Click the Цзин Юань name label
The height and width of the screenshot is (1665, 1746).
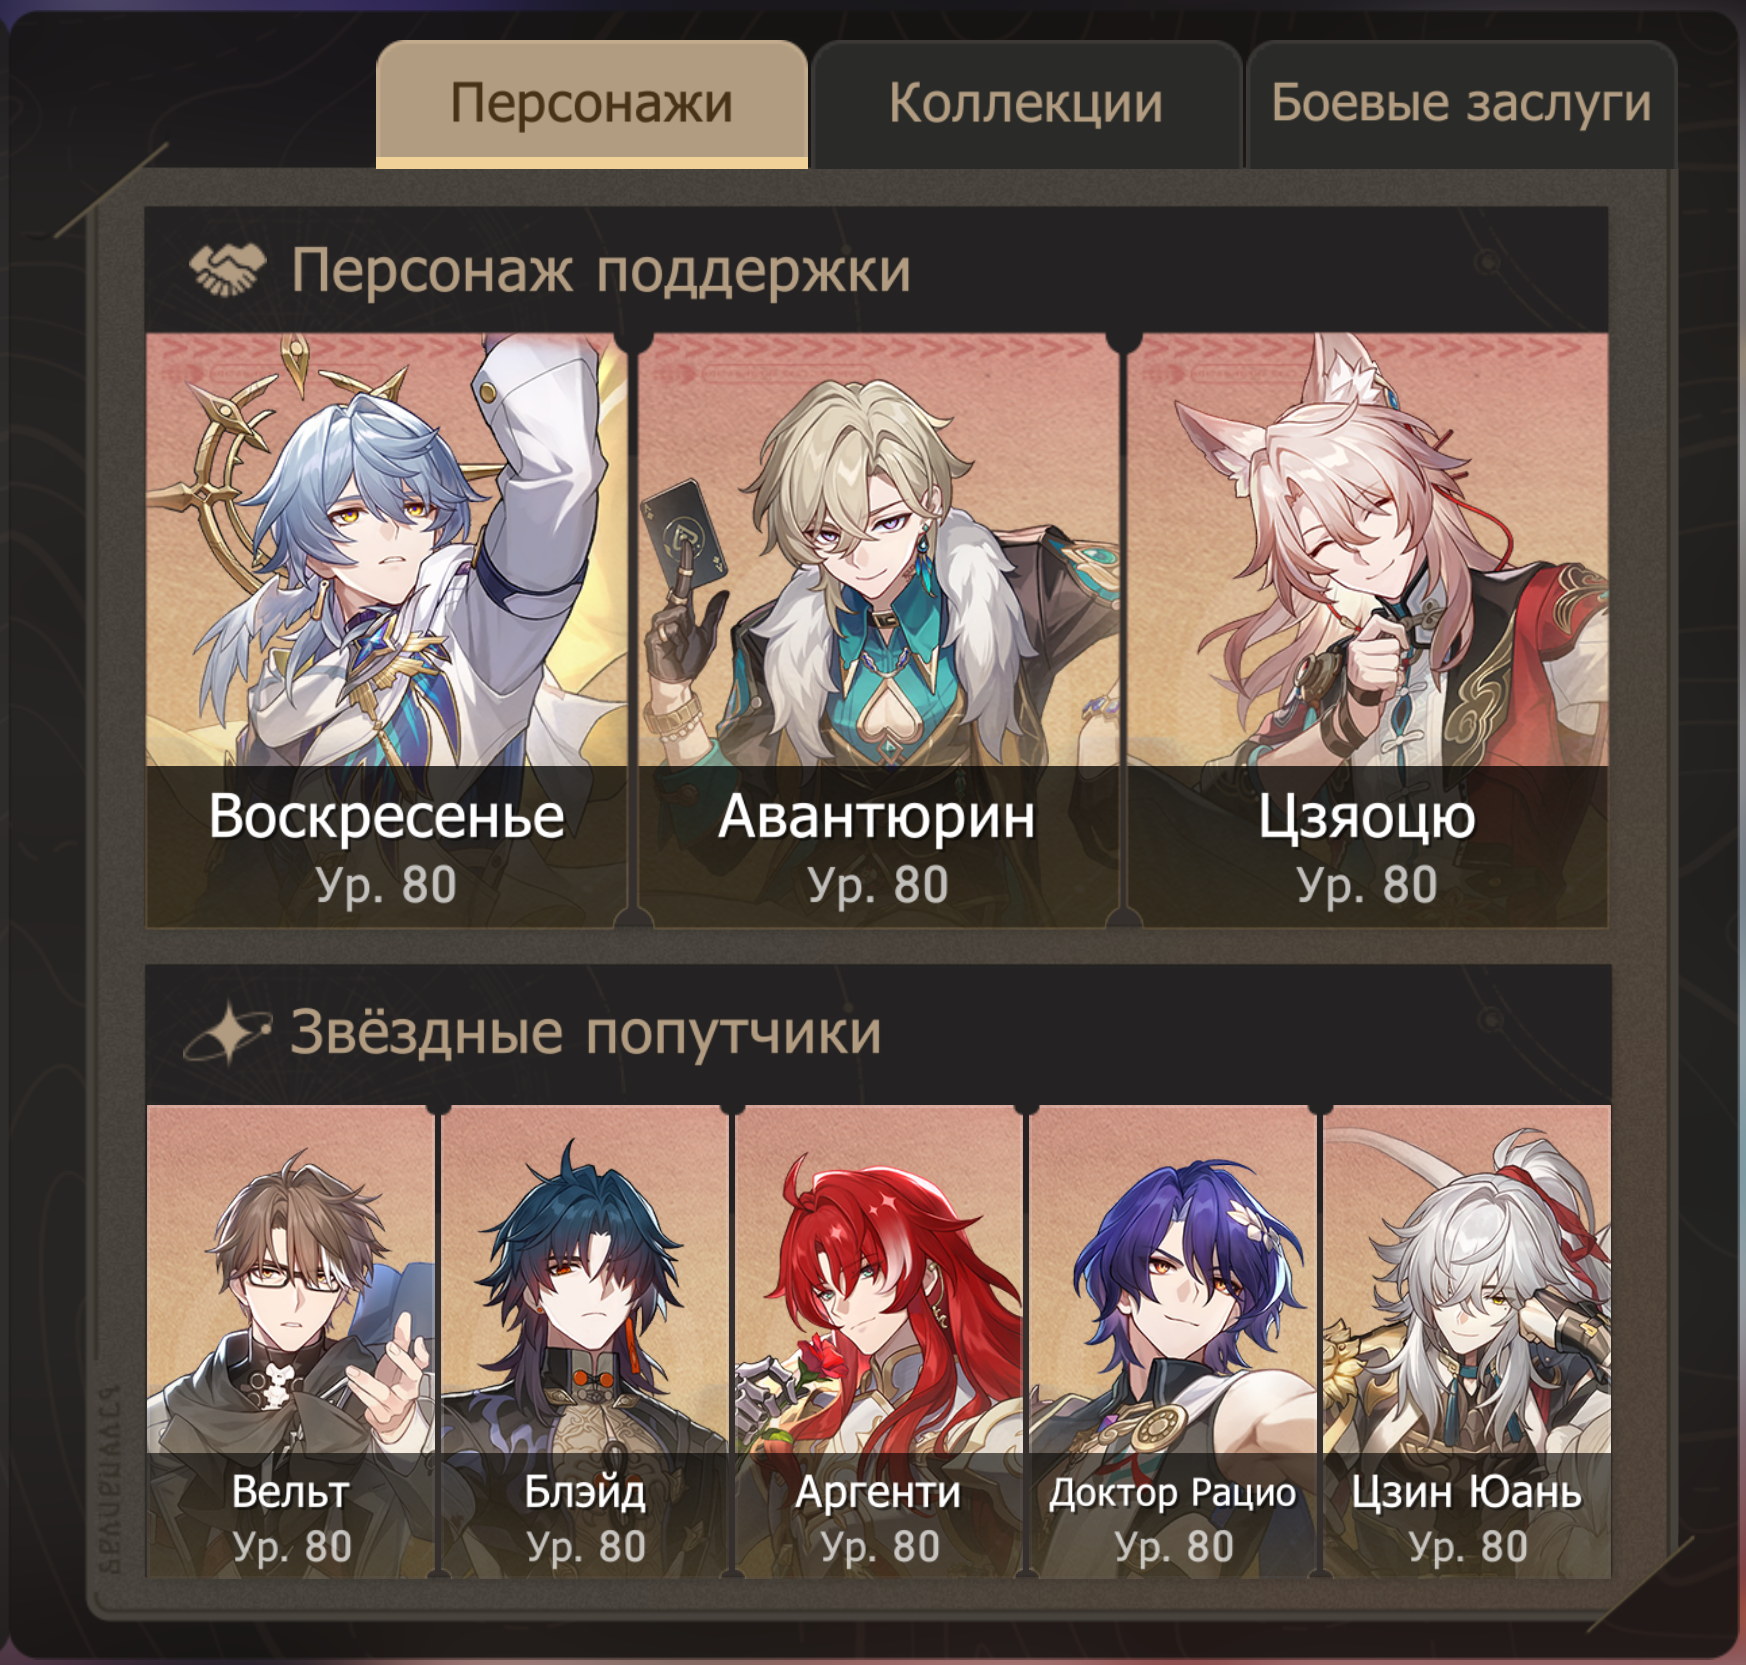click(1466, 1493)
